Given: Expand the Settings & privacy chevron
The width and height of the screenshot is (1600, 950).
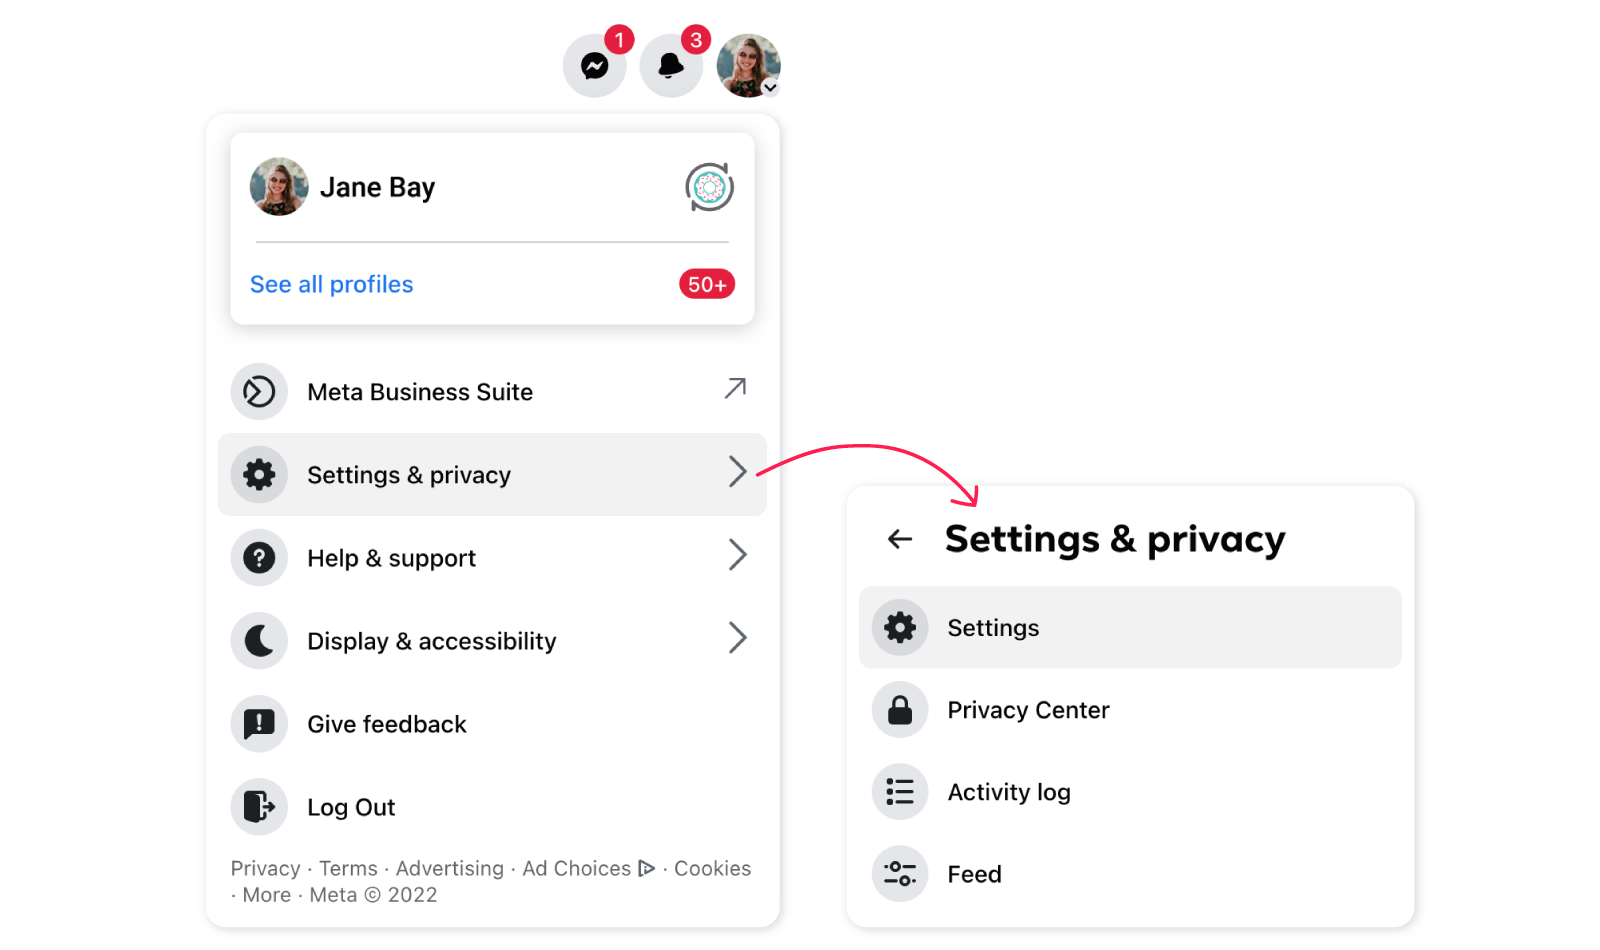Looking at the screenshot, I should click(737, 471).
